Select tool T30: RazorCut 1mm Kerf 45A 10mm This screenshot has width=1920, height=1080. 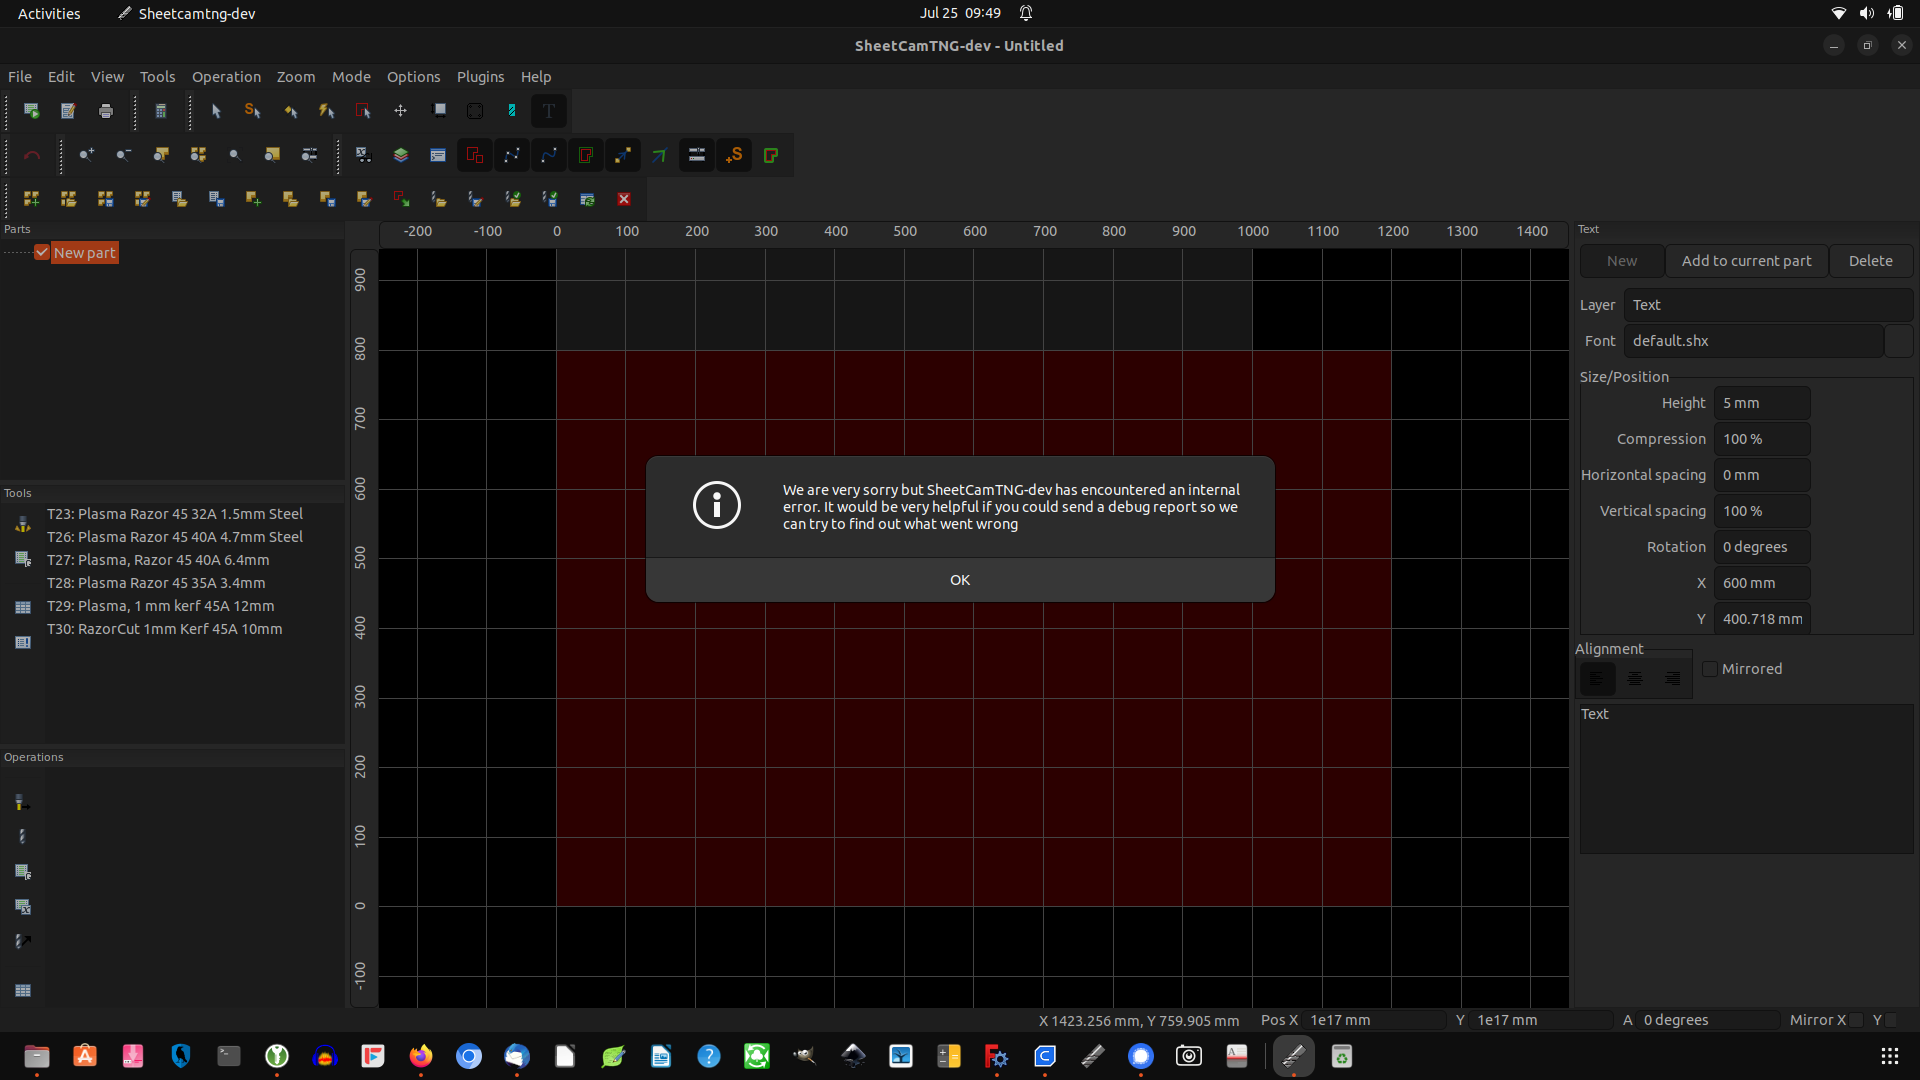164,629
